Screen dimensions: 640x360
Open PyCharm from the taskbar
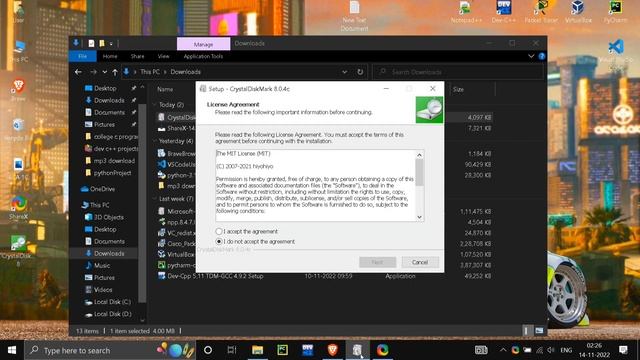pos(282,350)
